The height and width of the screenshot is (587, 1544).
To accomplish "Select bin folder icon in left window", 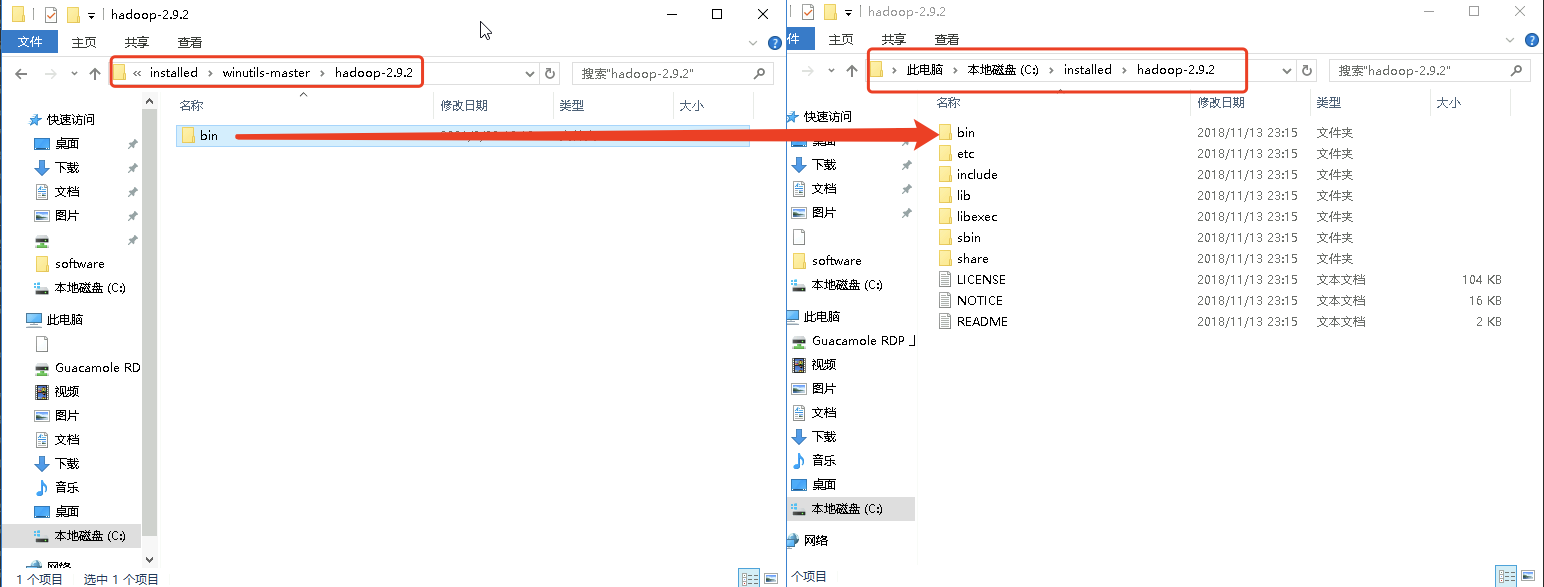I will [188, 136].
